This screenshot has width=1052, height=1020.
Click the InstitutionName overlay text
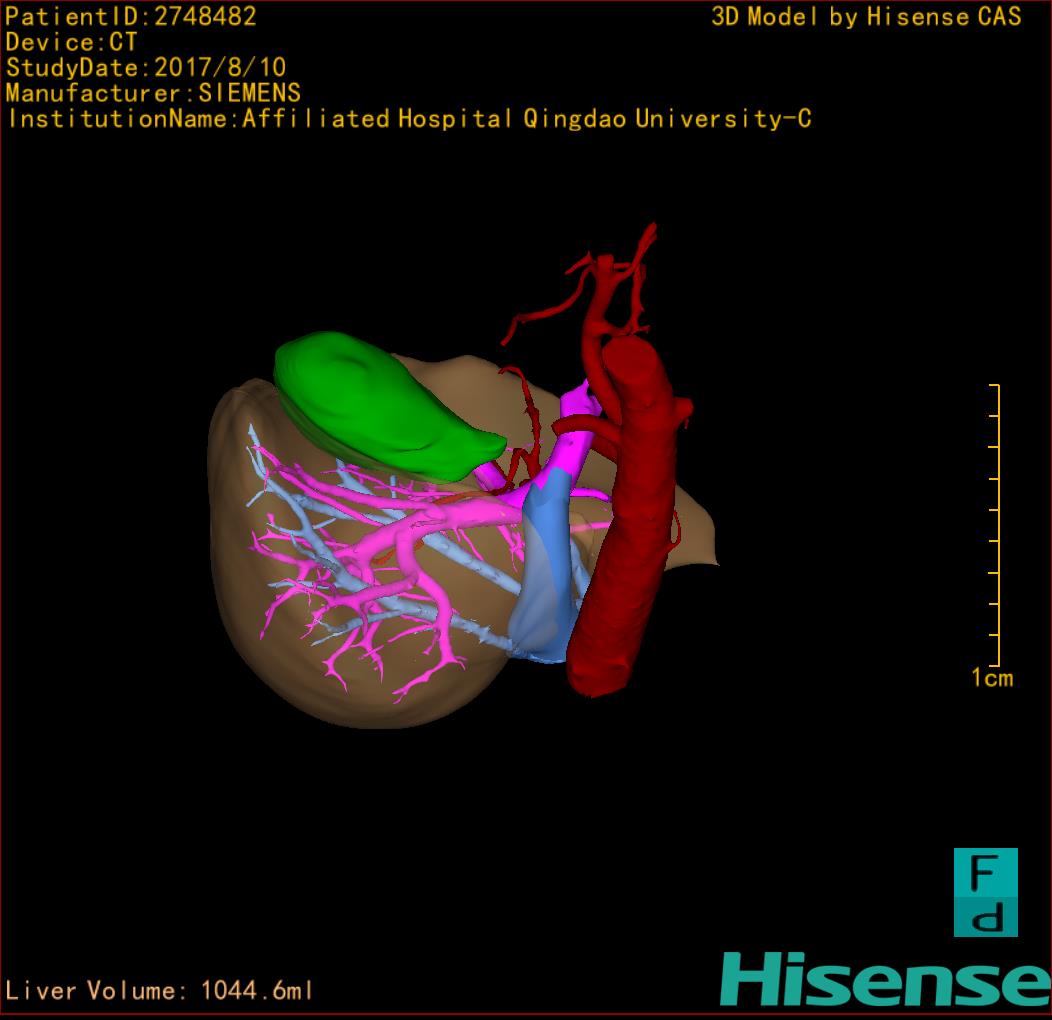(409, 119)
